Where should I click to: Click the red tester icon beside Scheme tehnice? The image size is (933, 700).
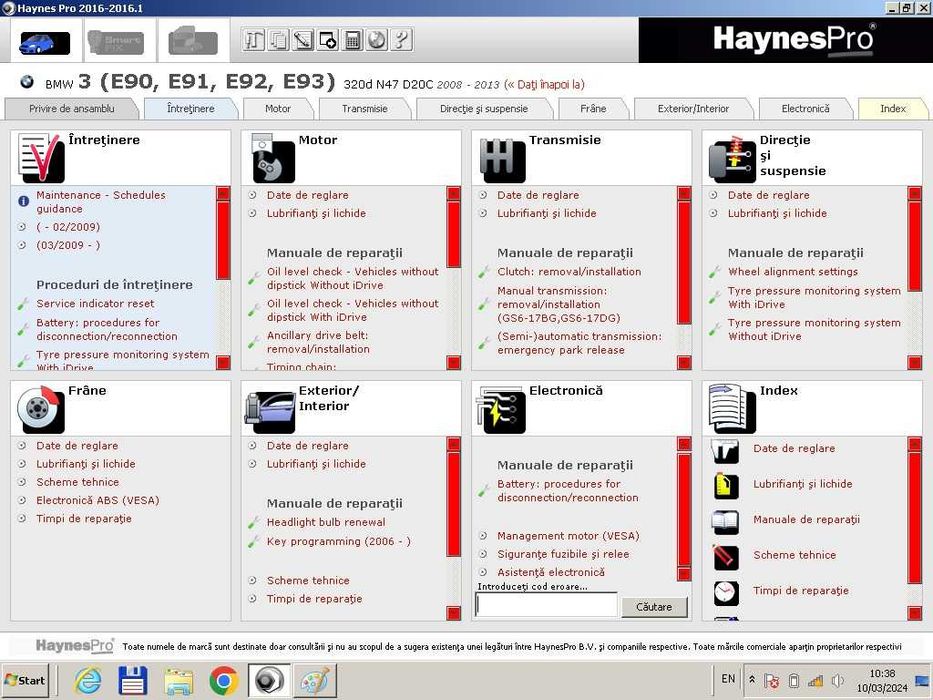coord(726,558)
